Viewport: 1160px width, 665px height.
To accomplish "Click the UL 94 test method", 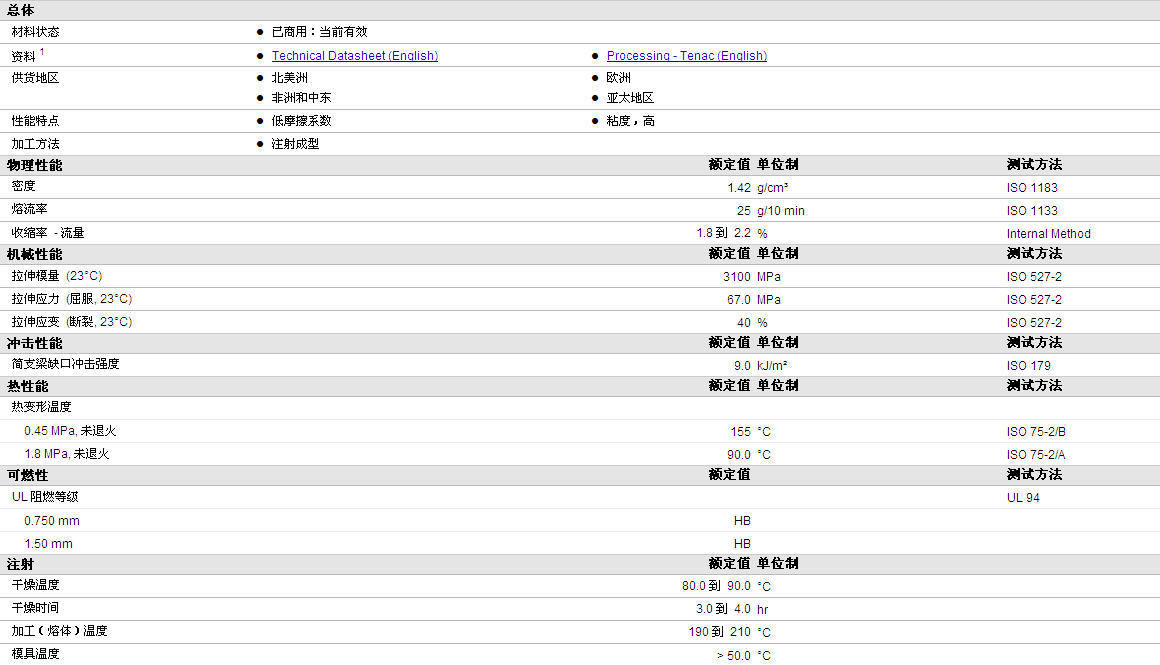I will [1023, 497].
